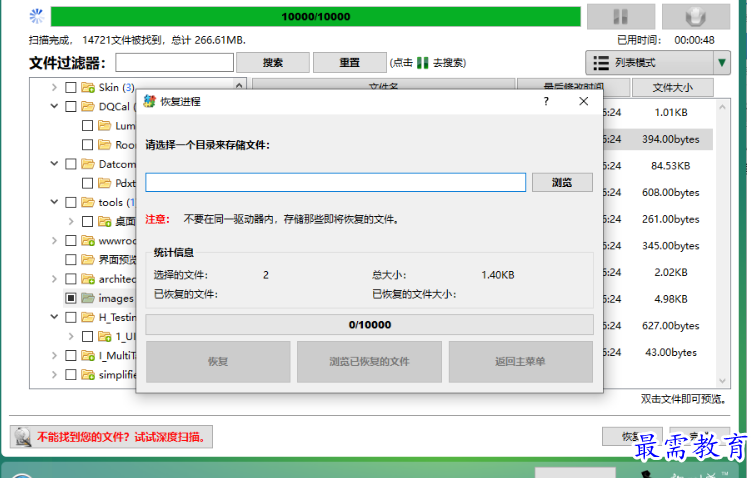Click 浏览已恢复的文件 button
Image resolution: width=756 pixels, height=478 pixels.
pyautogui.click(x=369, y=362)
